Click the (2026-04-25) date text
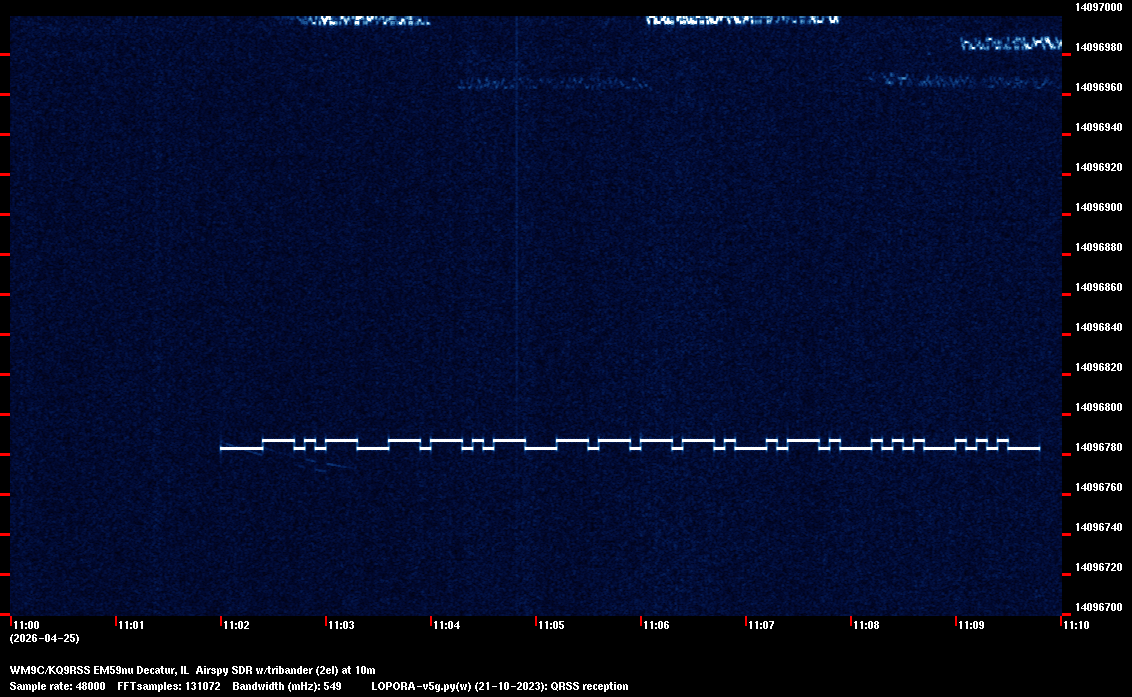 point(44,638)
